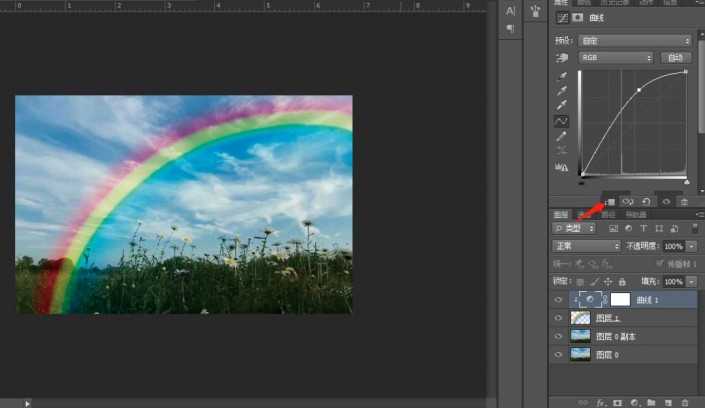Select the black point eyedropper in Curves
The height and width of the screenshot is (408, 705).
click(562, 76)
